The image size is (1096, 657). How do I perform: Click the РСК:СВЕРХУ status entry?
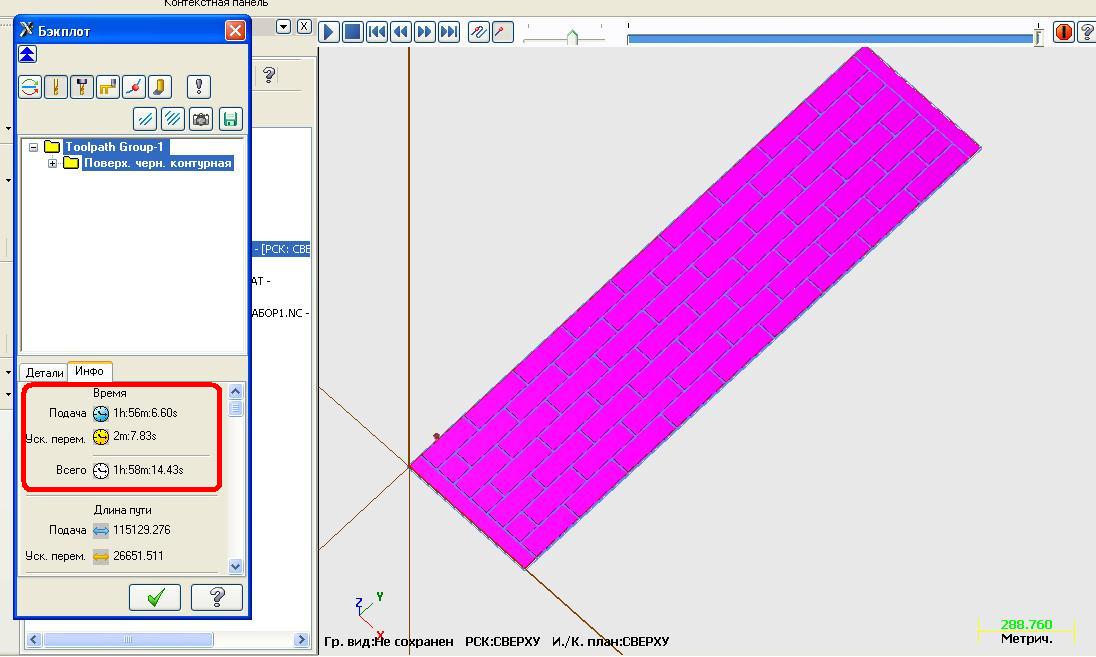click(x=503, y=642)
